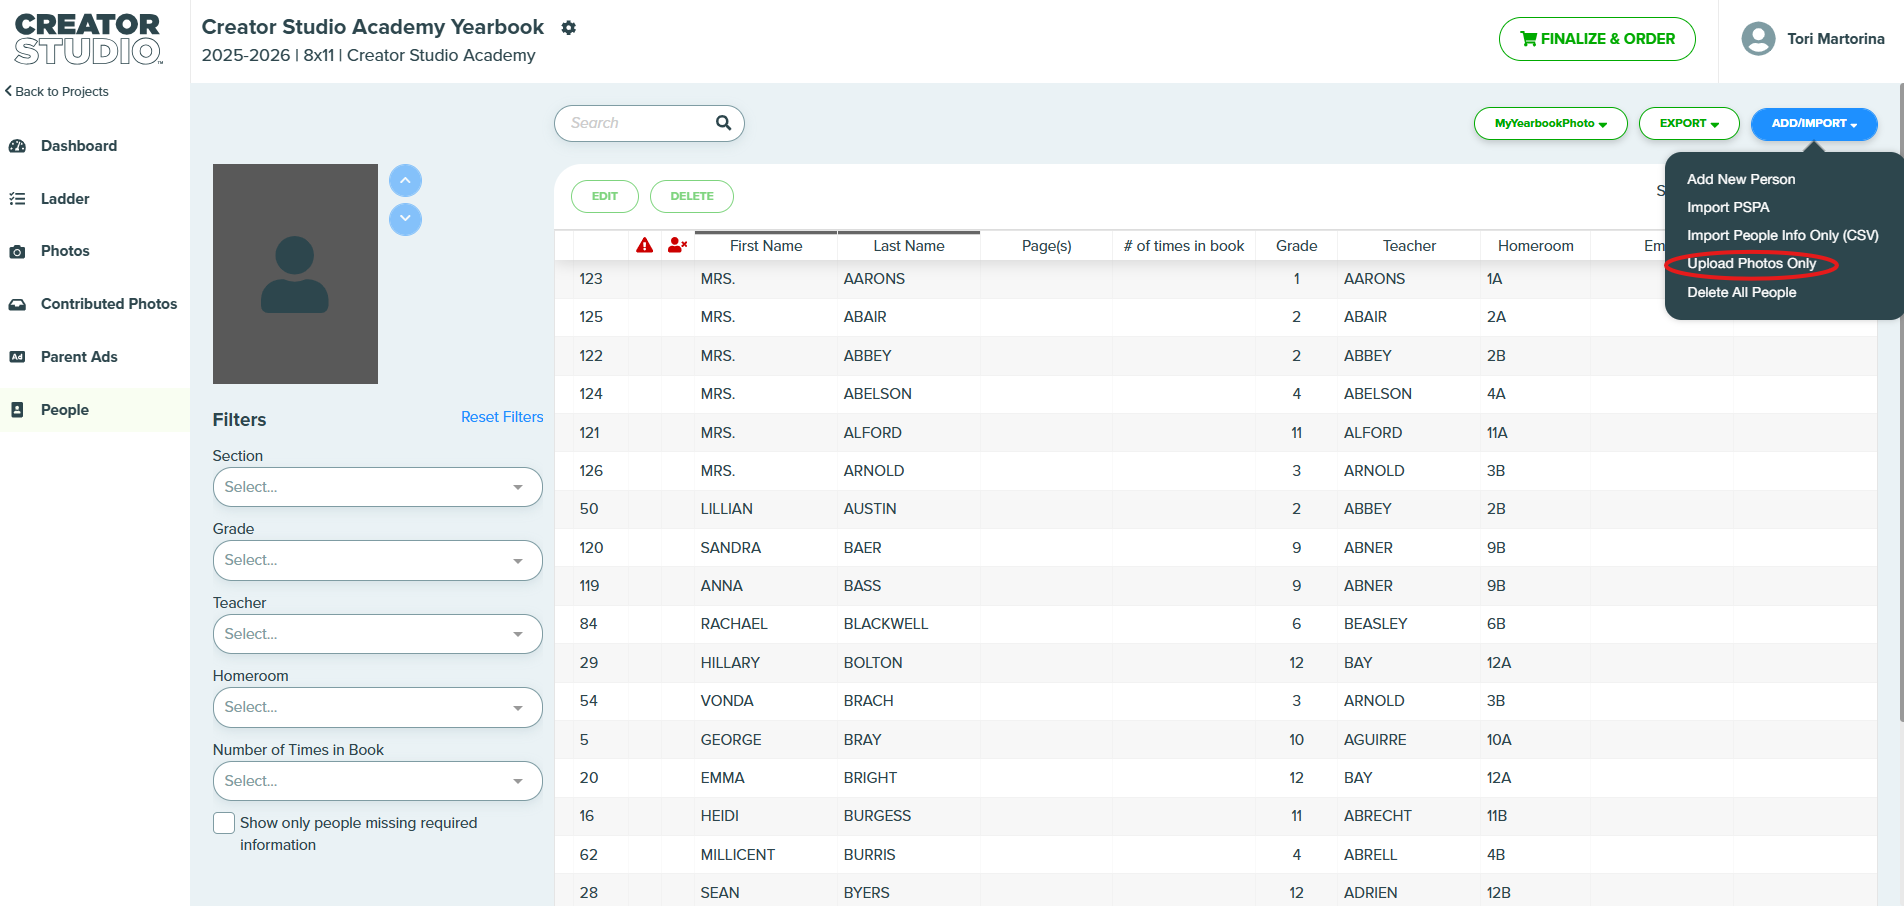Sort by '# of times in book' header
Viewport: 1904px width, 906px height.
tap(1184, 246)
